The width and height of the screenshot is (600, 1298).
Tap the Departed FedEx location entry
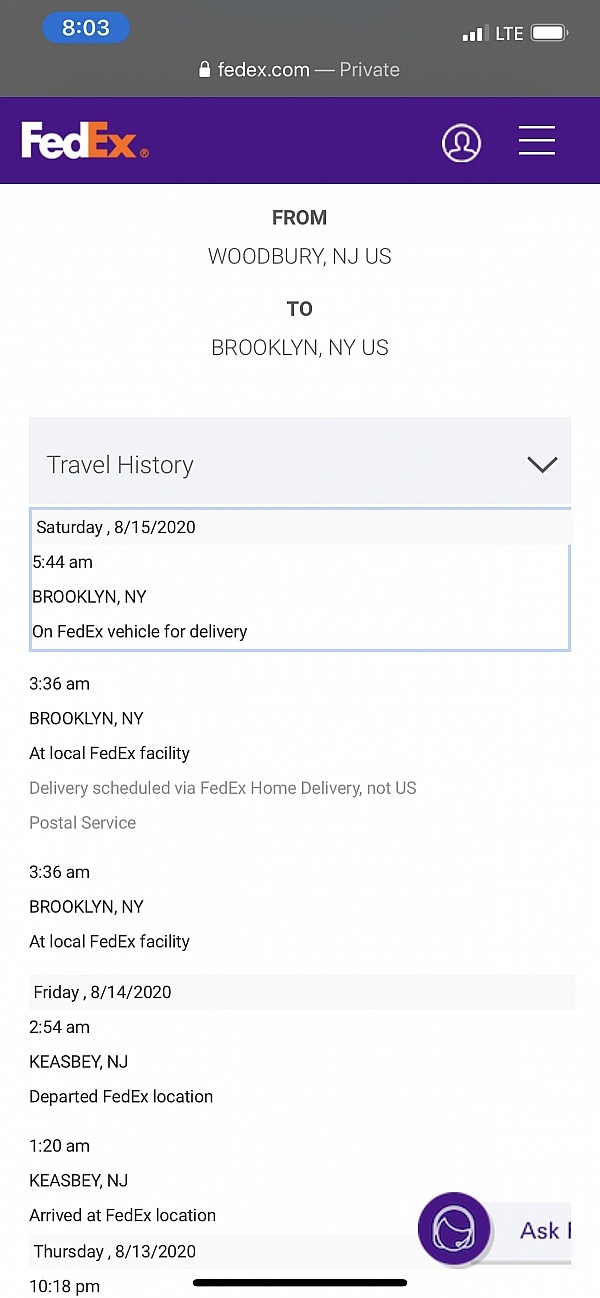tap(121, 1096)
